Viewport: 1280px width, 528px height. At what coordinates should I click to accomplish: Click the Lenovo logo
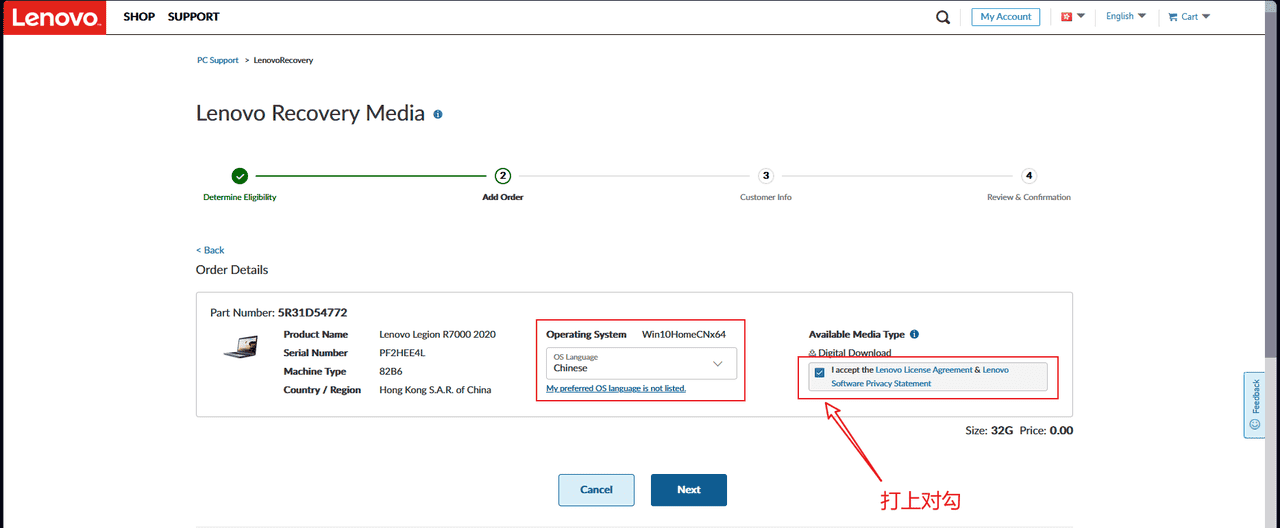[x=54, y=17]
